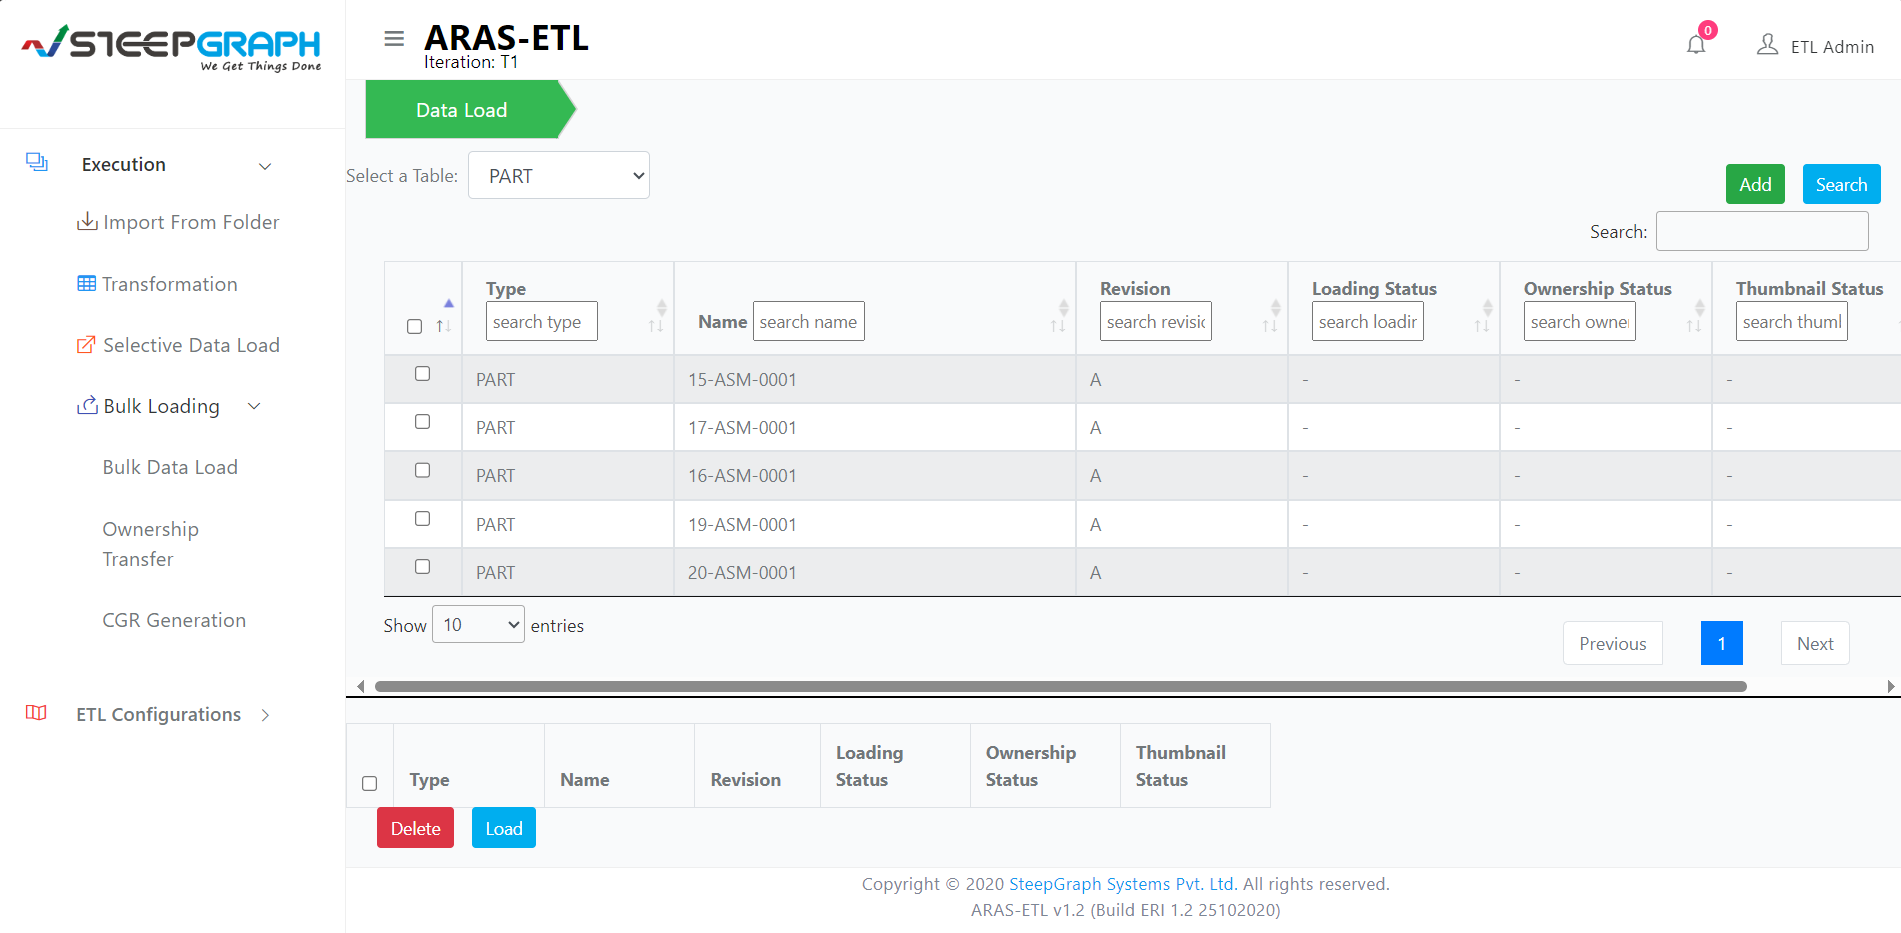Click the Add button
Image resolution: width=1901 pixels, height=933 pixels.
(1754, 184)
